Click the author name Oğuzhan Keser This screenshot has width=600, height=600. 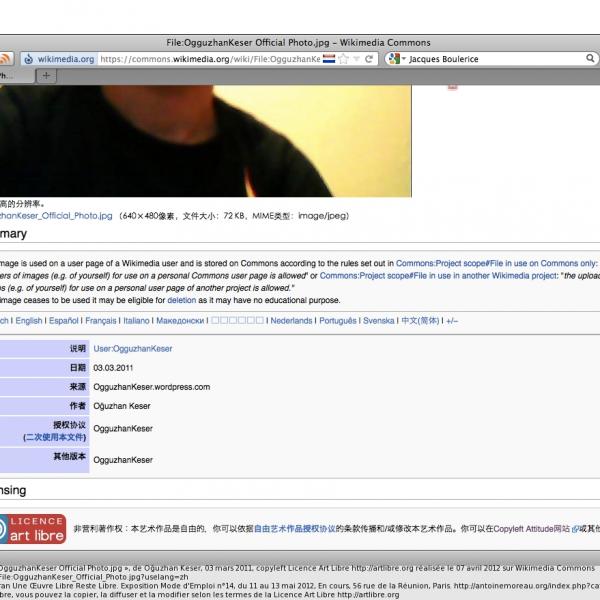(122, 406)
